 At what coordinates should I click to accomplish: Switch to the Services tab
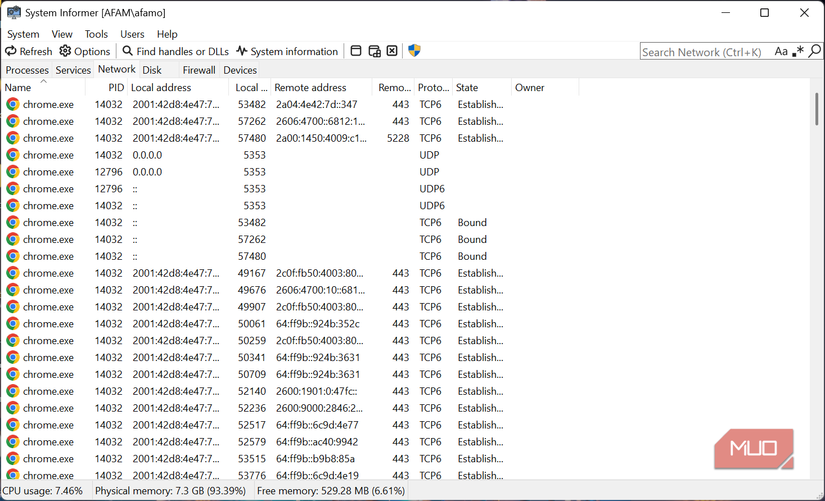coord(73,70)
